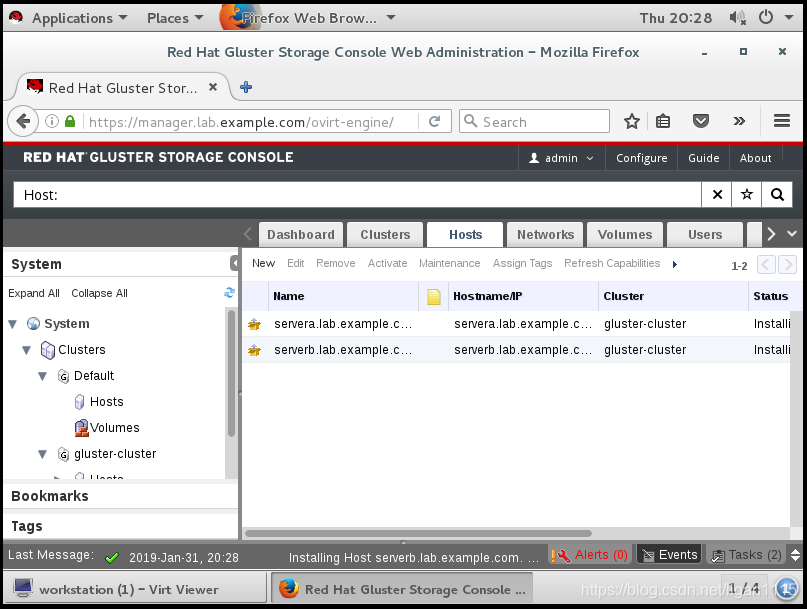807x609 pixels.
Task: Click the note column header icon
Action: tap(434, 297)
